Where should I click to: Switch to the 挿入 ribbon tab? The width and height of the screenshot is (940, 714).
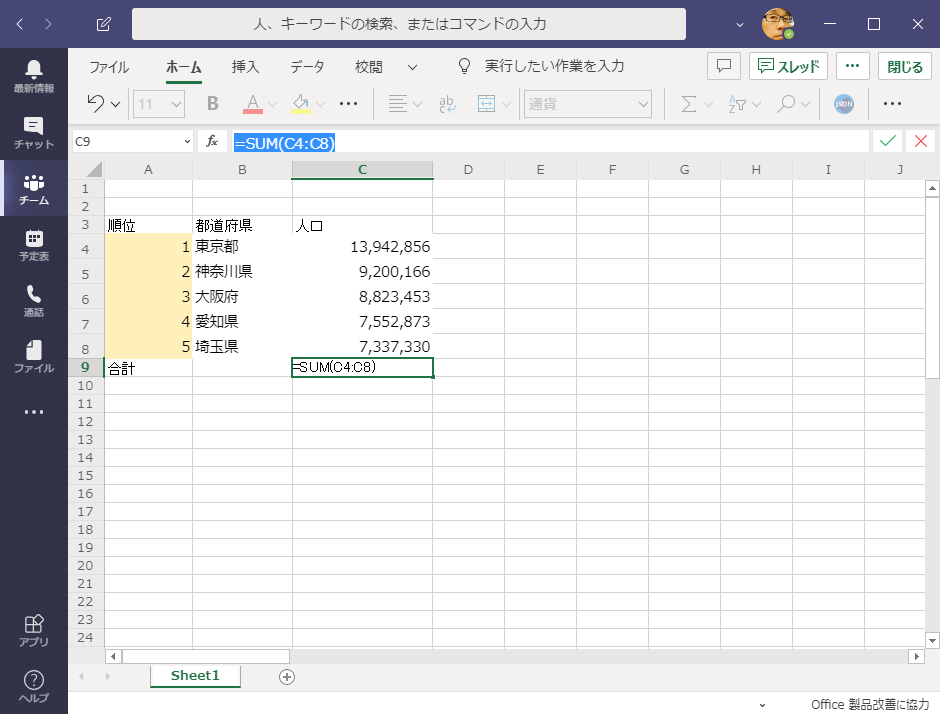point(245,67)
